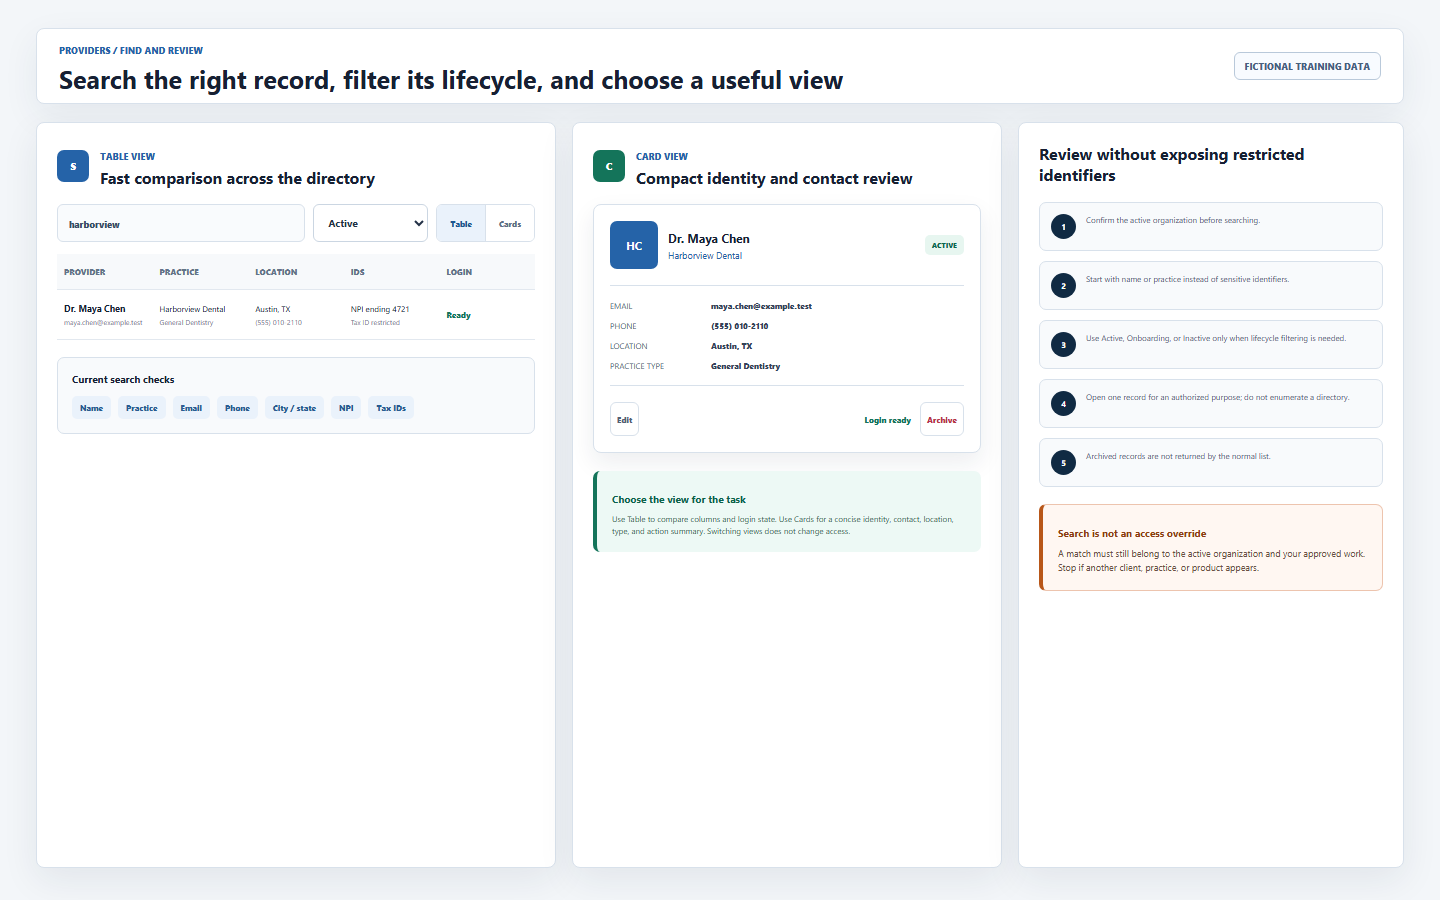Open the Active lifecycle dropdown
This screenshot has width=1440, height=900.
[x=370, y=223]
